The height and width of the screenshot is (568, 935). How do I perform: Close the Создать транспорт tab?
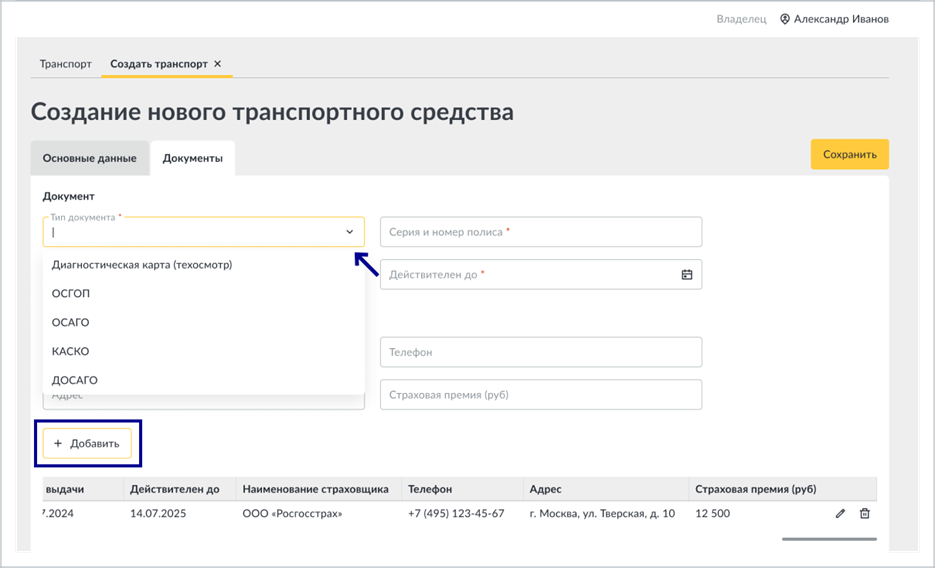218,64
